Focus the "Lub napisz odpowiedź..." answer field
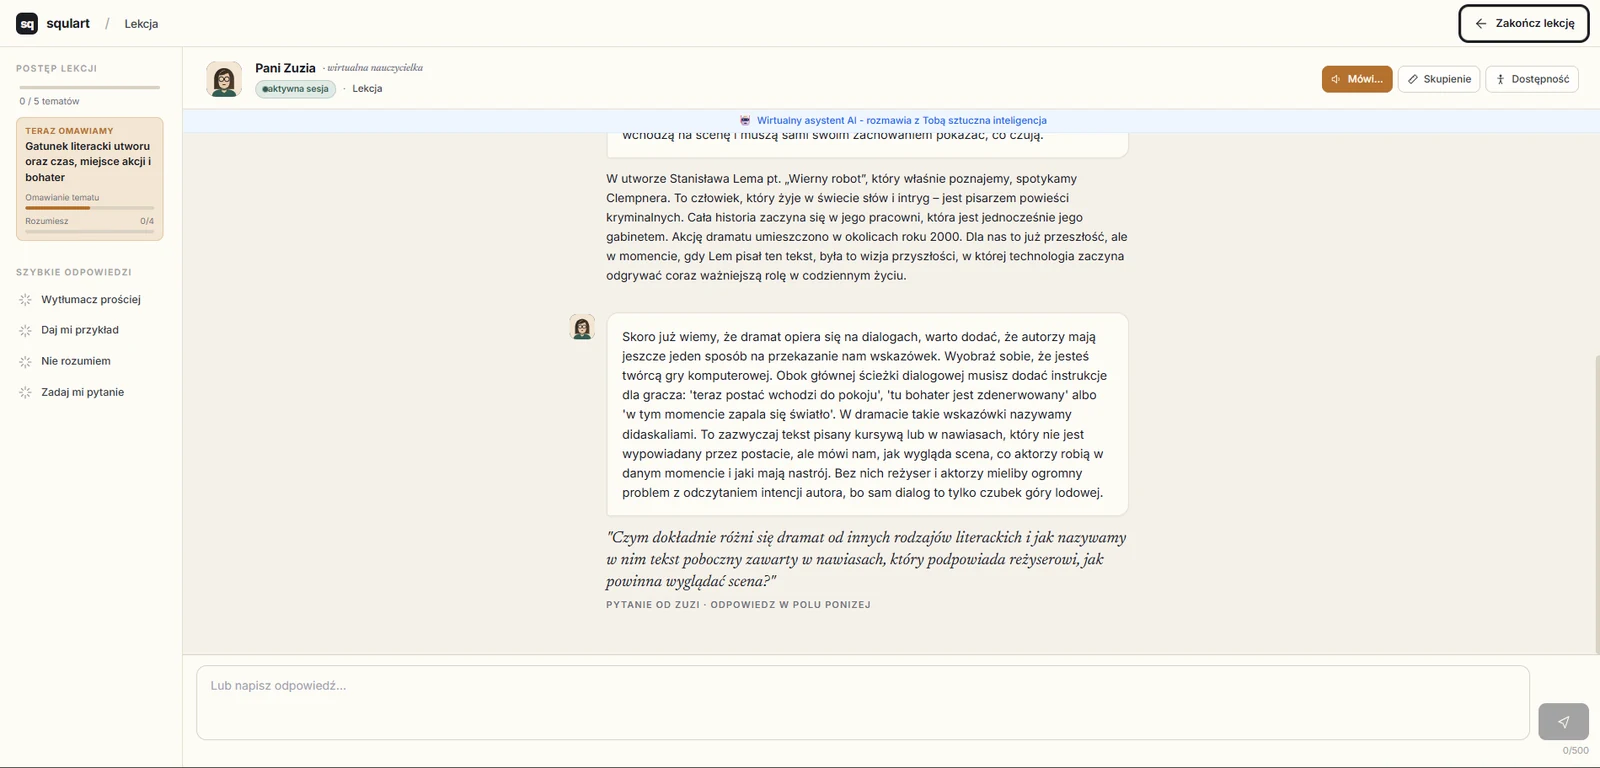Viewport: 1600px width, 768px height. (863, 703)
